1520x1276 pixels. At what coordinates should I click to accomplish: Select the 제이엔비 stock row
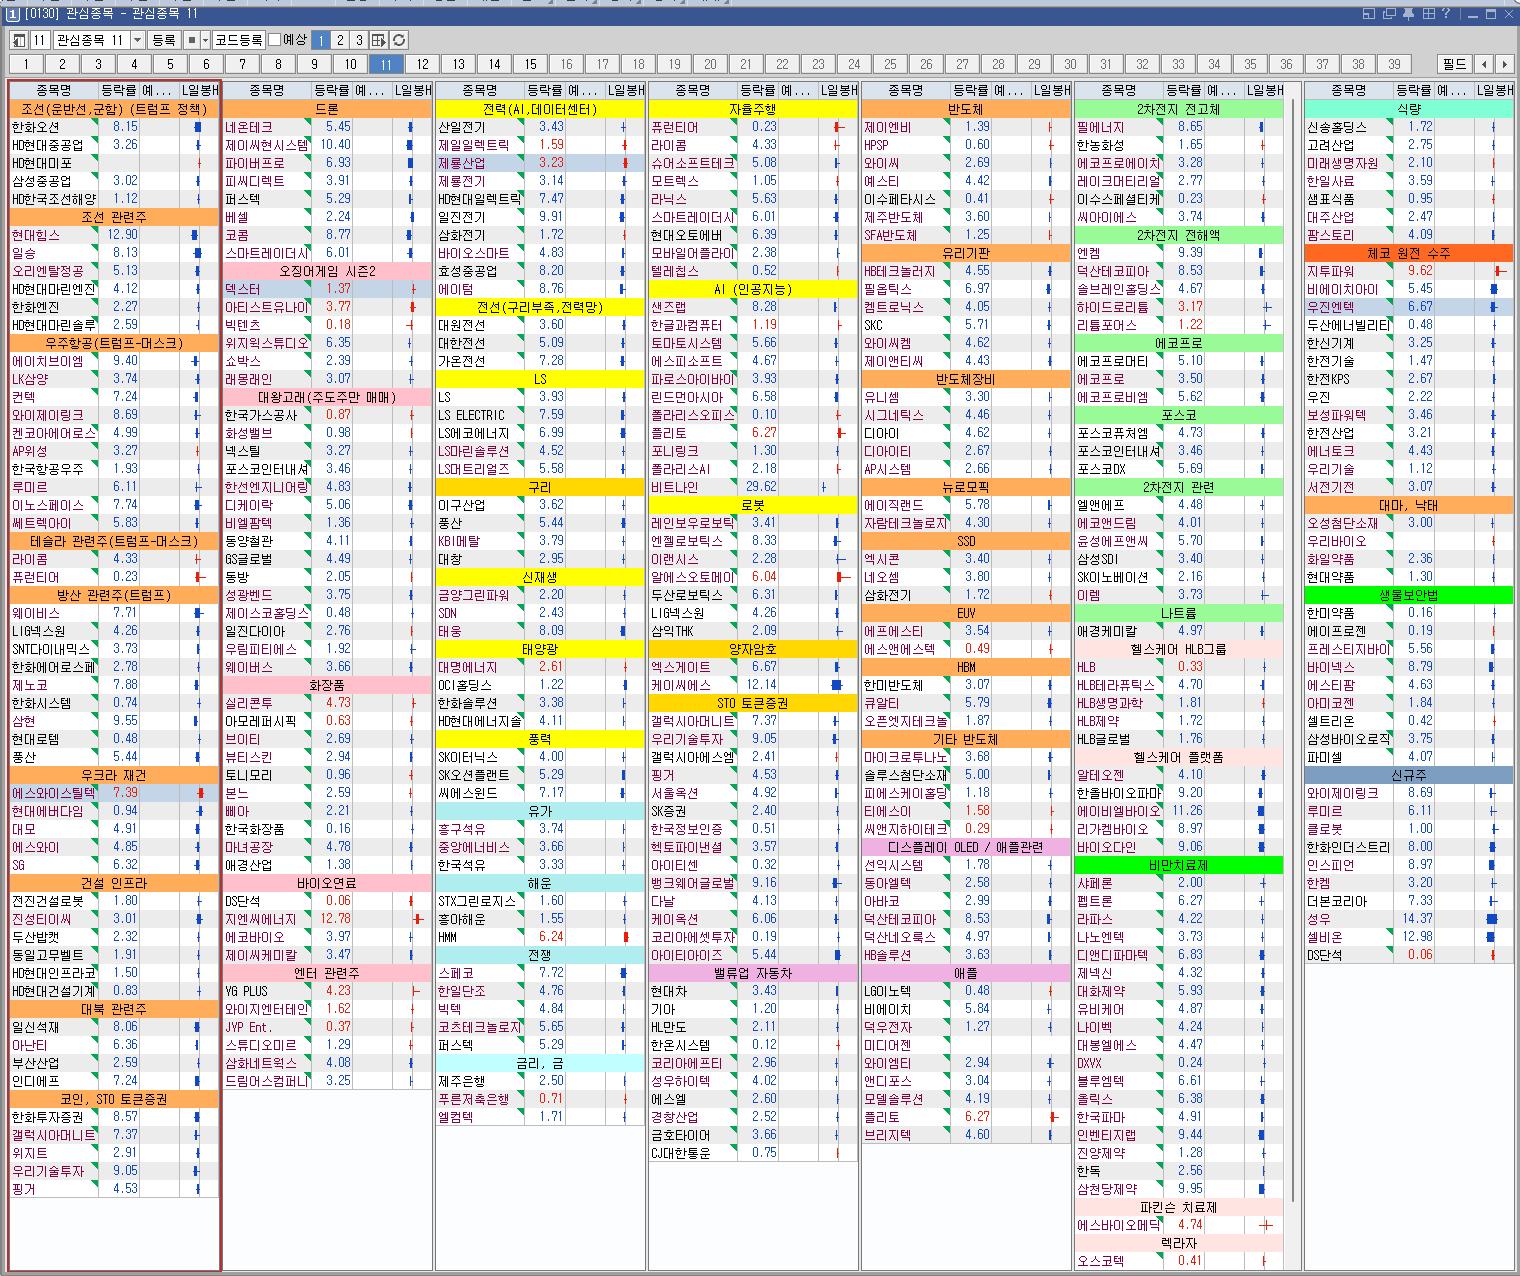966,127
